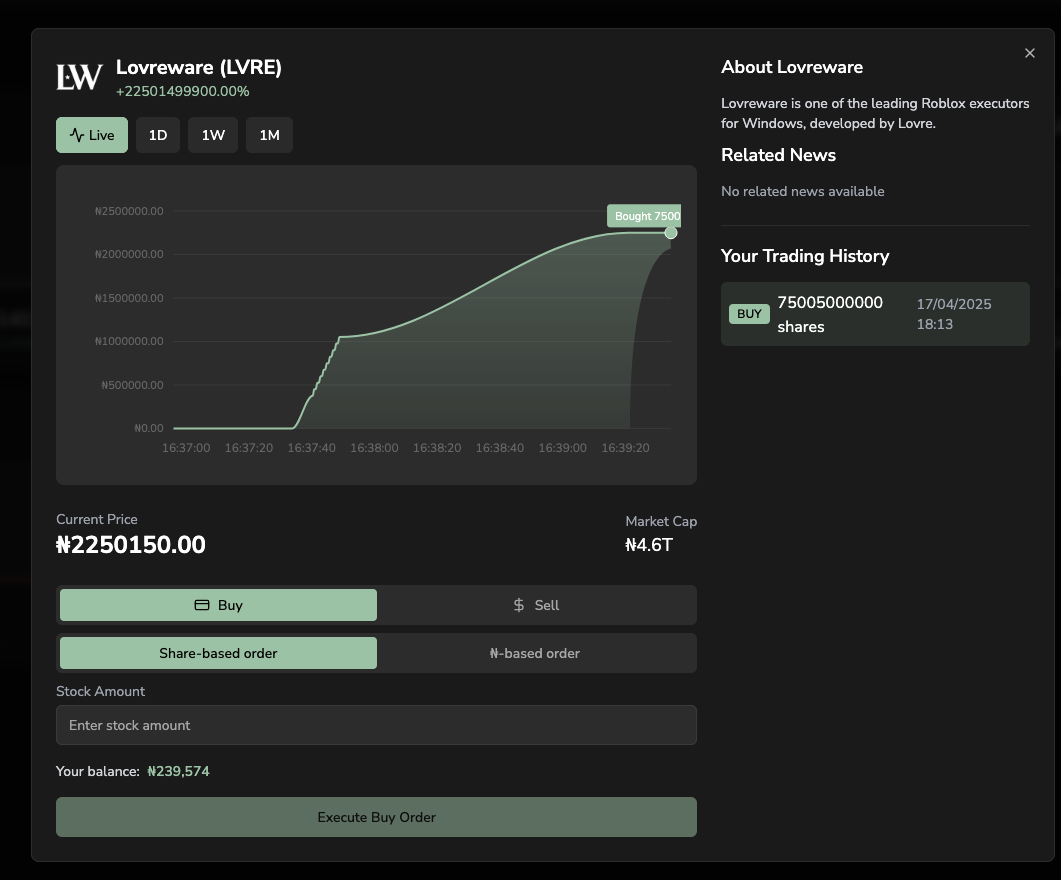1061x880 pixels.
Task: Switch to Buy mode
Action: (x=218, y=605)
